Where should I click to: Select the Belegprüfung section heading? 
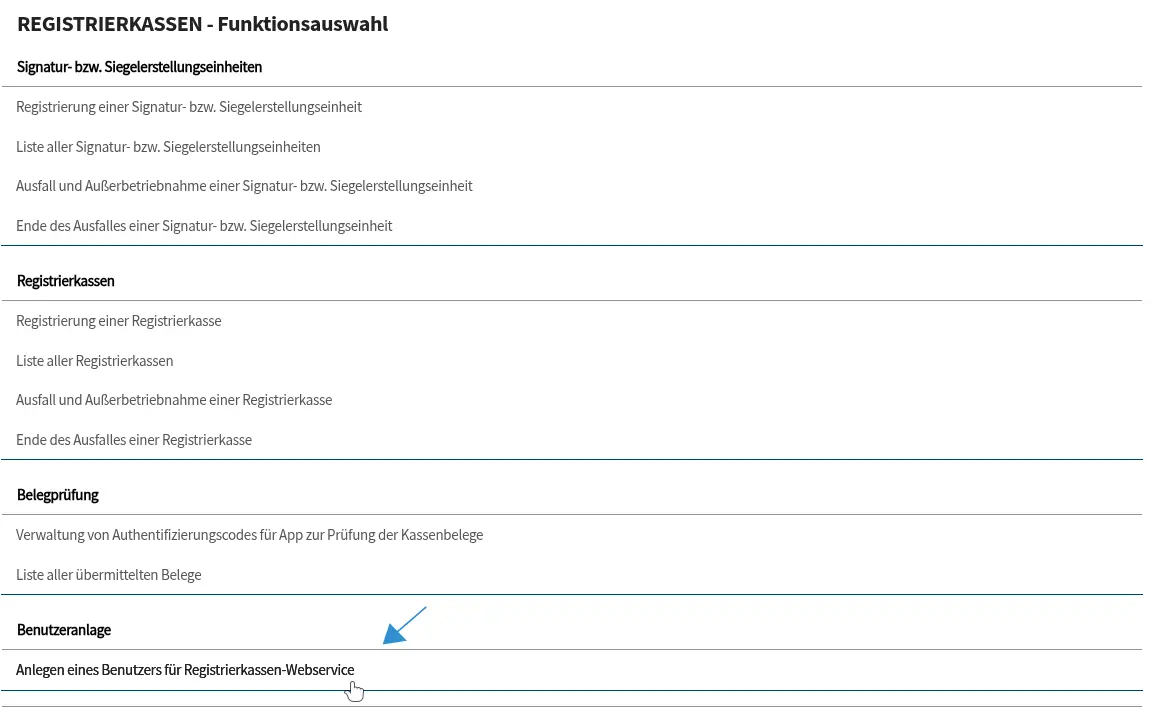click(58, 495)
